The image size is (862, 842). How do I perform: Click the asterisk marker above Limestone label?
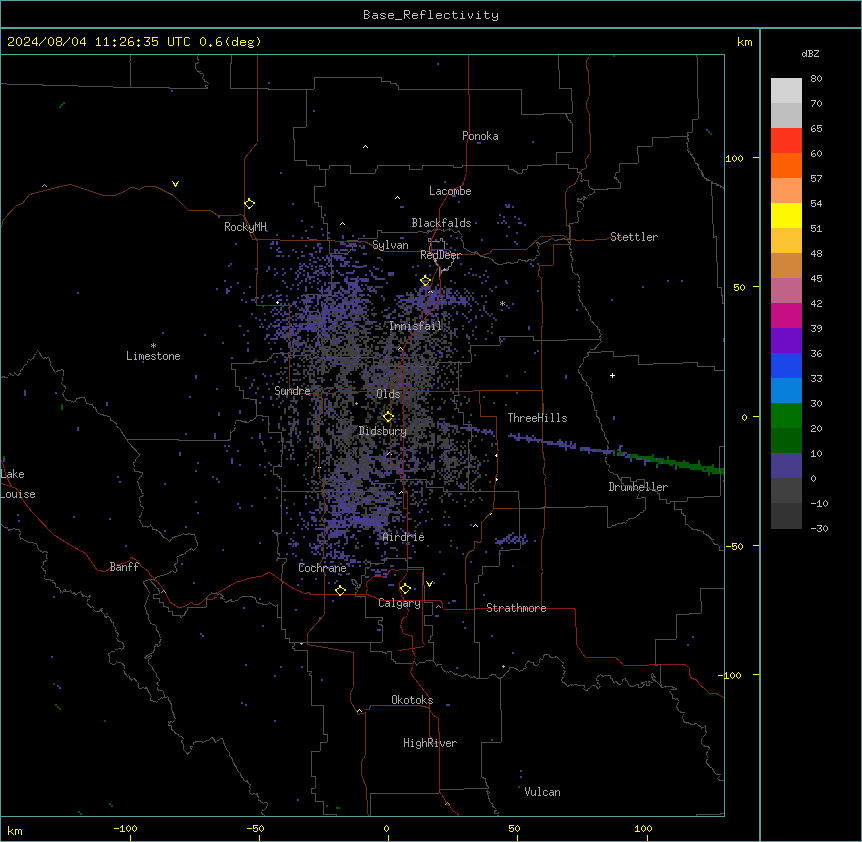pyautogui.click(x=153, y=346)
